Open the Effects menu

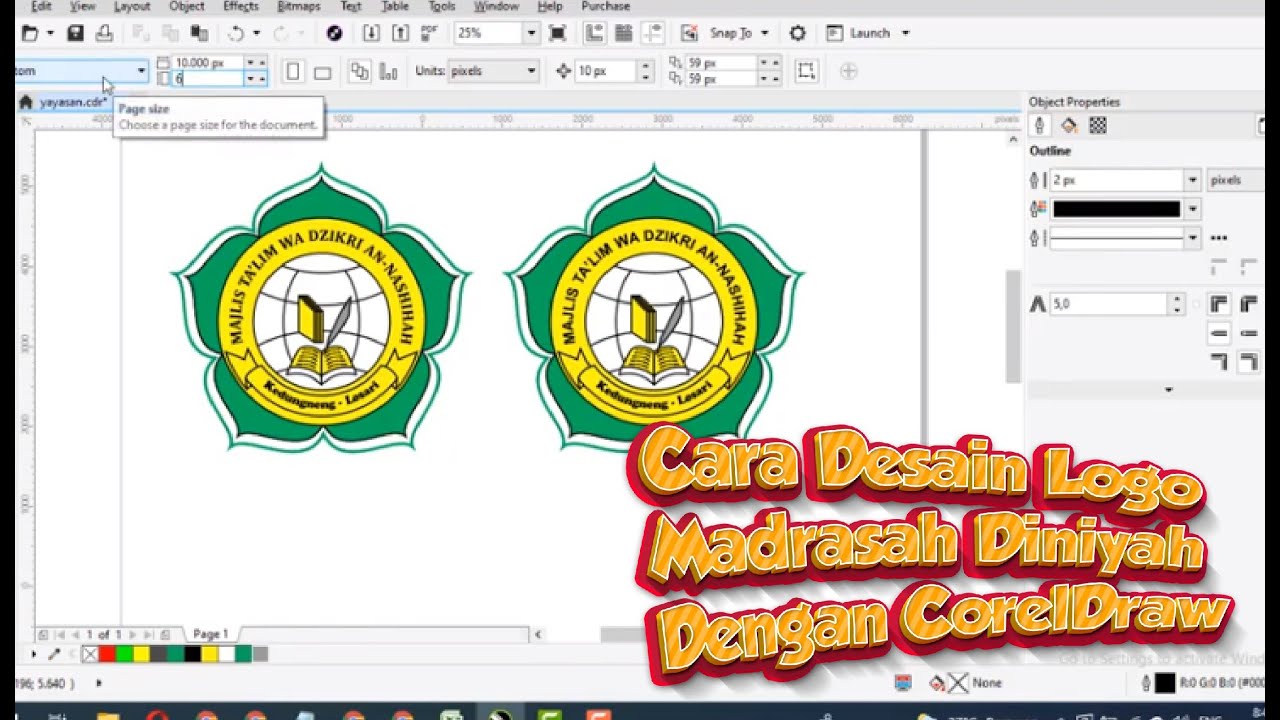click(241, 6)
